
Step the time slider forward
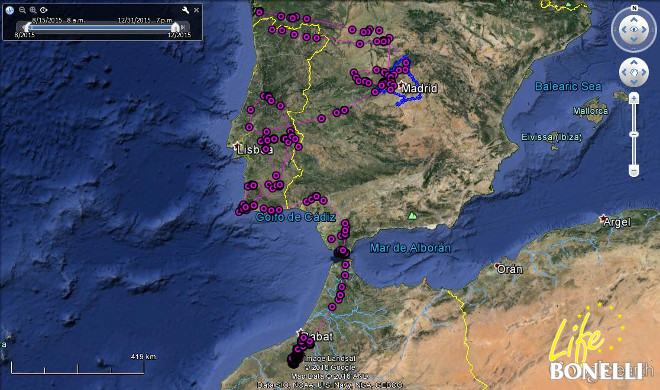[183, 27]
